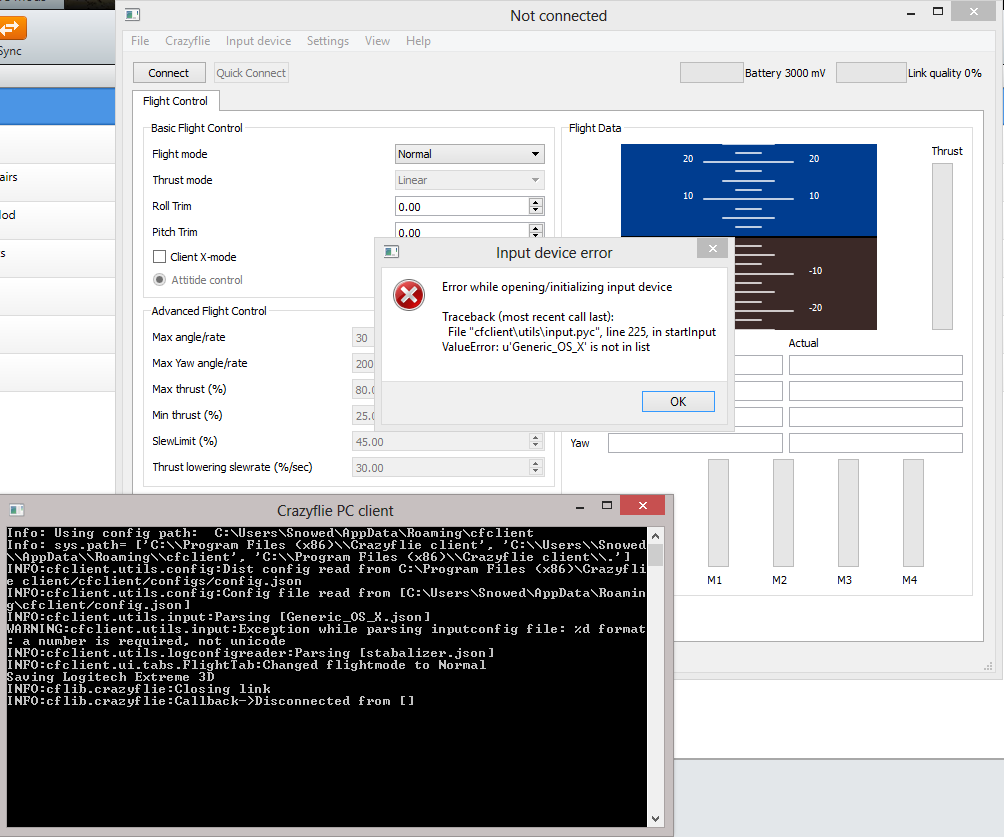Toggle the Client X-mode checkbox
The image size is (1004, 837).
(159, 257)
